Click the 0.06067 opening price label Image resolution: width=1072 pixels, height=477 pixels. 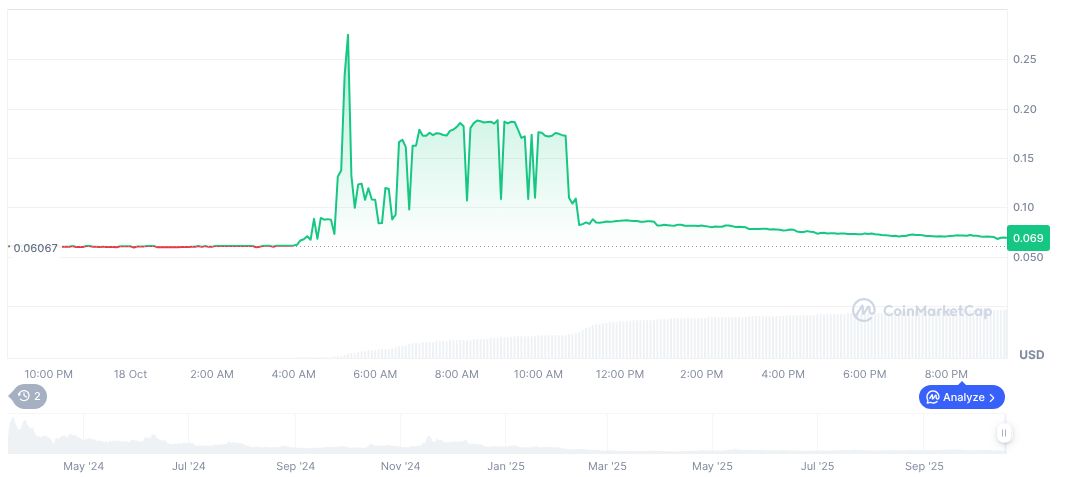coord(35,247)
